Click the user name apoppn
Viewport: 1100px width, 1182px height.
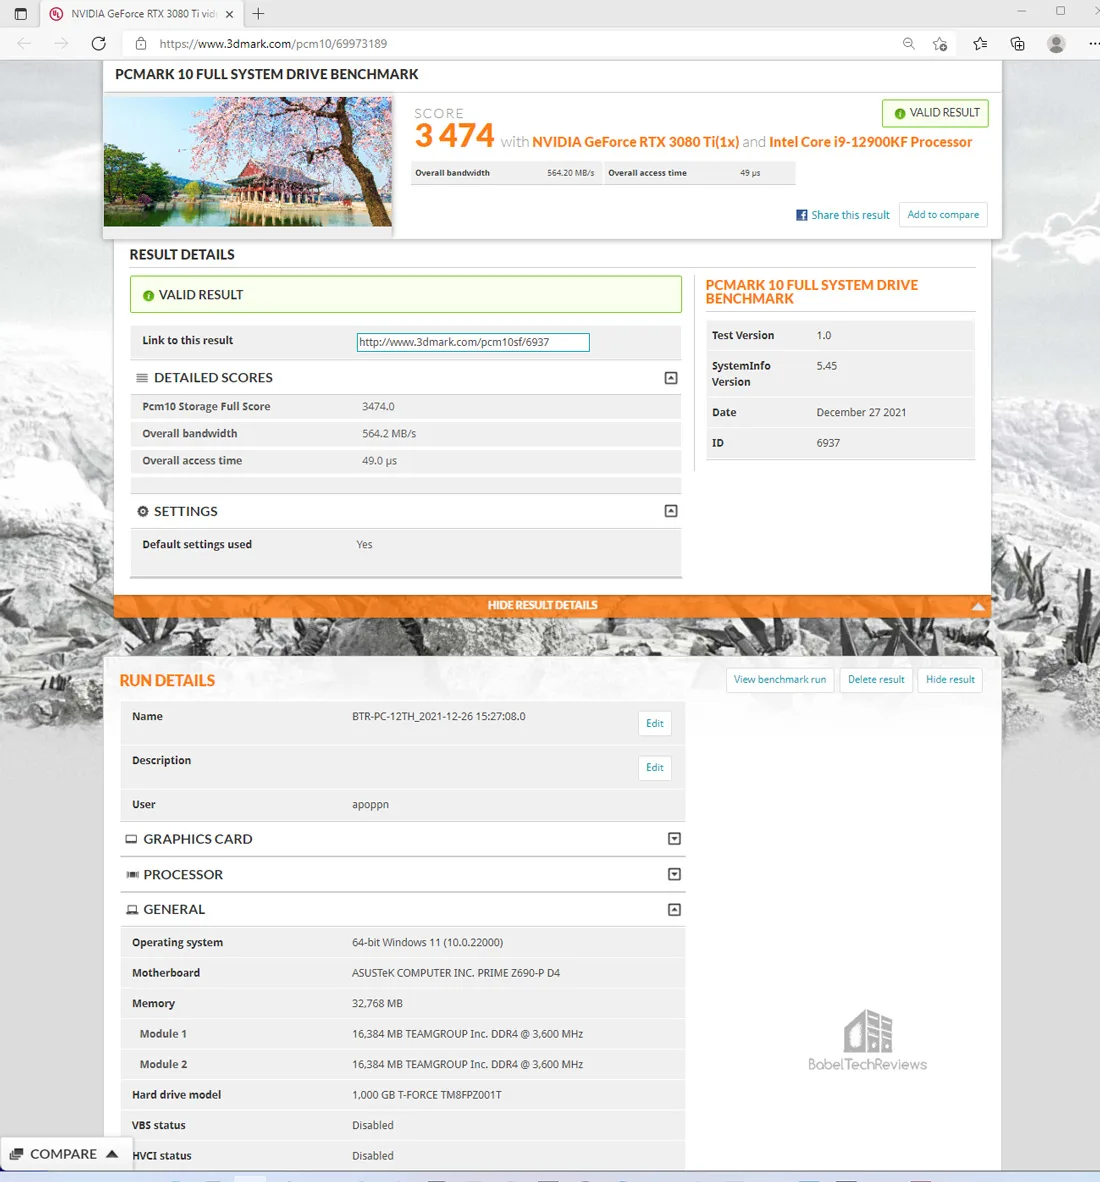tap(370, 805)
